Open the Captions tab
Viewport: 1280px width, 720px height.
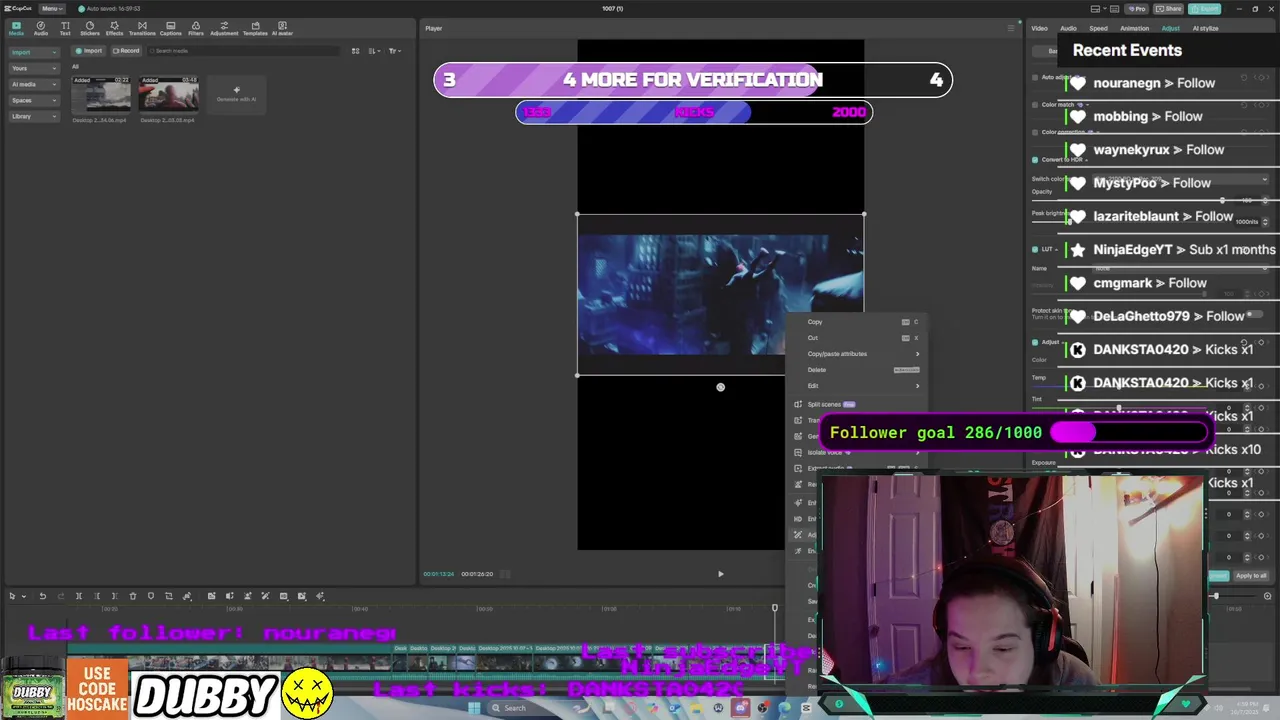[x=170, y=28]
